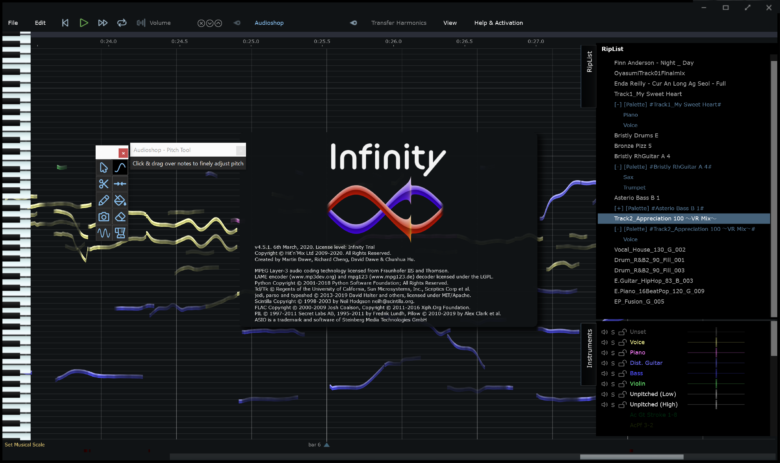Mute the Voice instrument
Image resolution: width=780 pixels, height=463 pixels.
click(604, 342)
